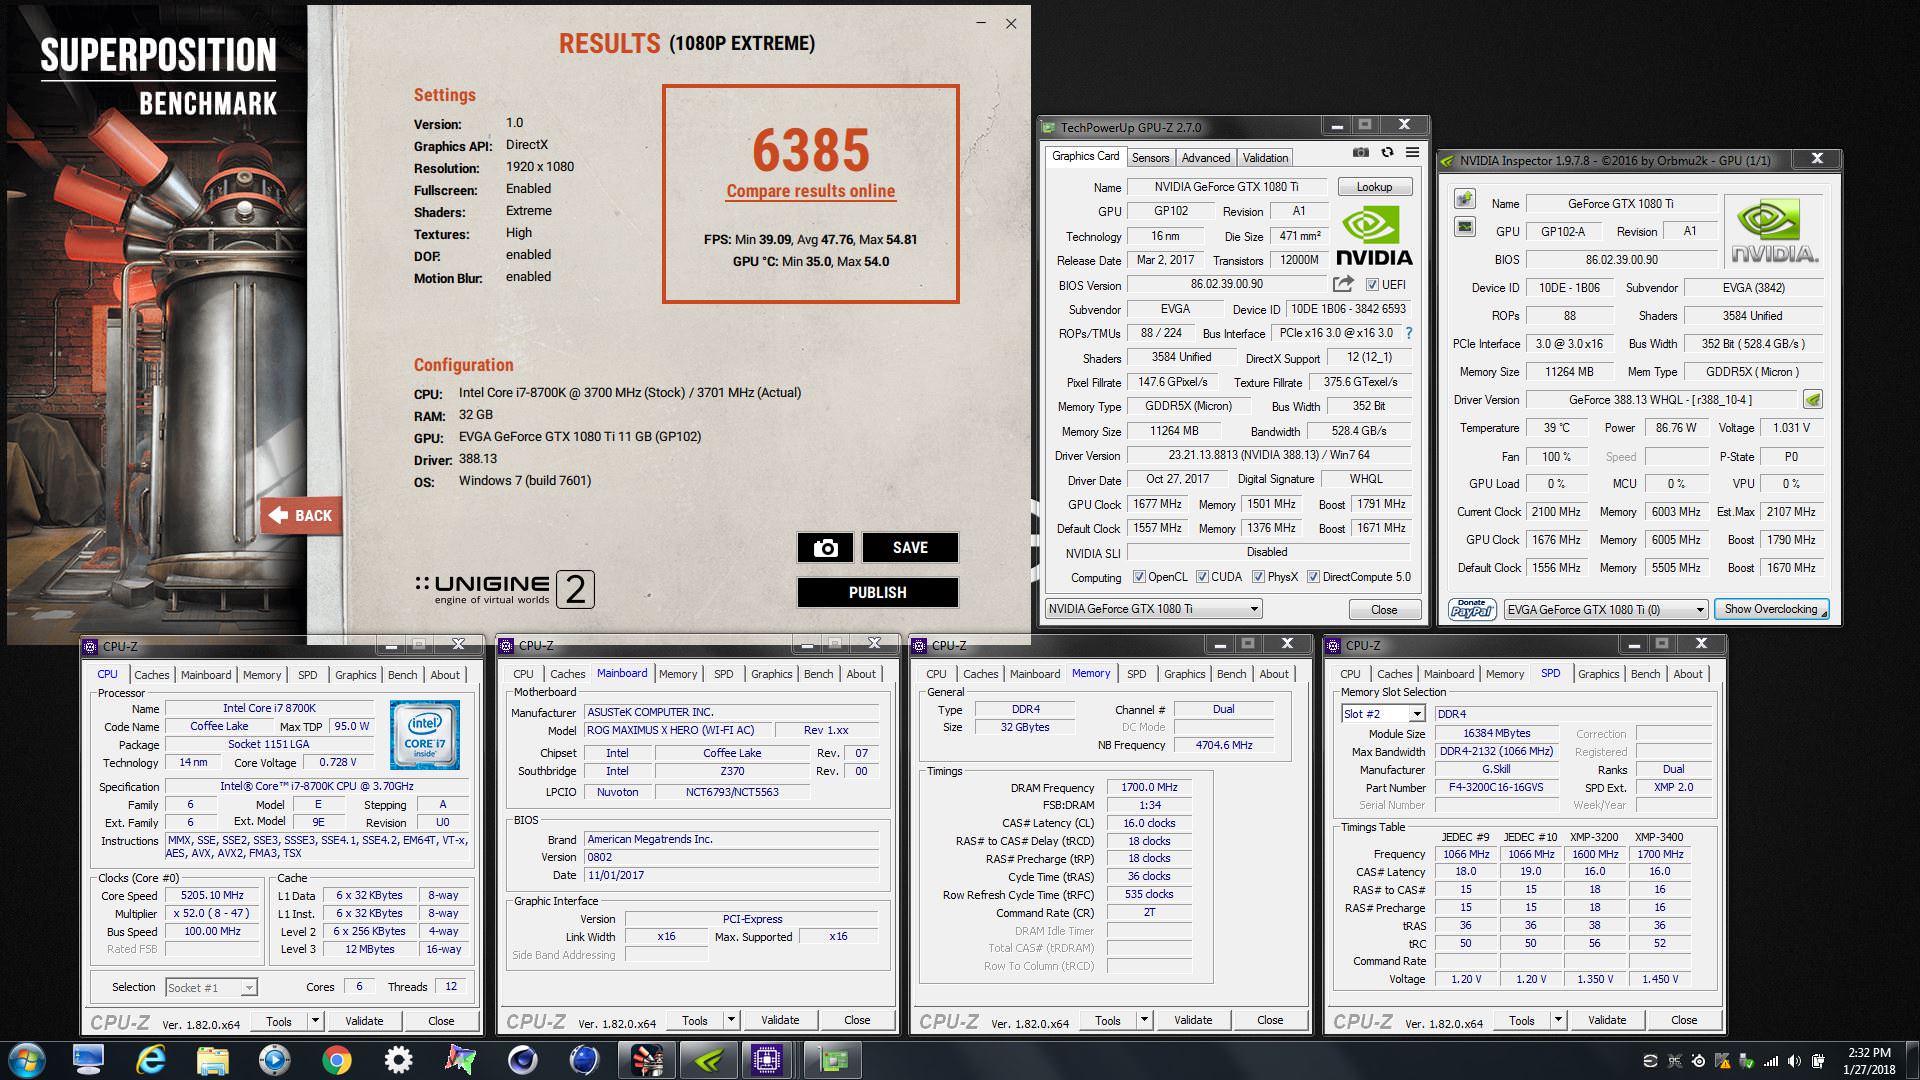Publish the Superposition benchmark result
Screen dimensions: 1920x1080
pos(877,592)
